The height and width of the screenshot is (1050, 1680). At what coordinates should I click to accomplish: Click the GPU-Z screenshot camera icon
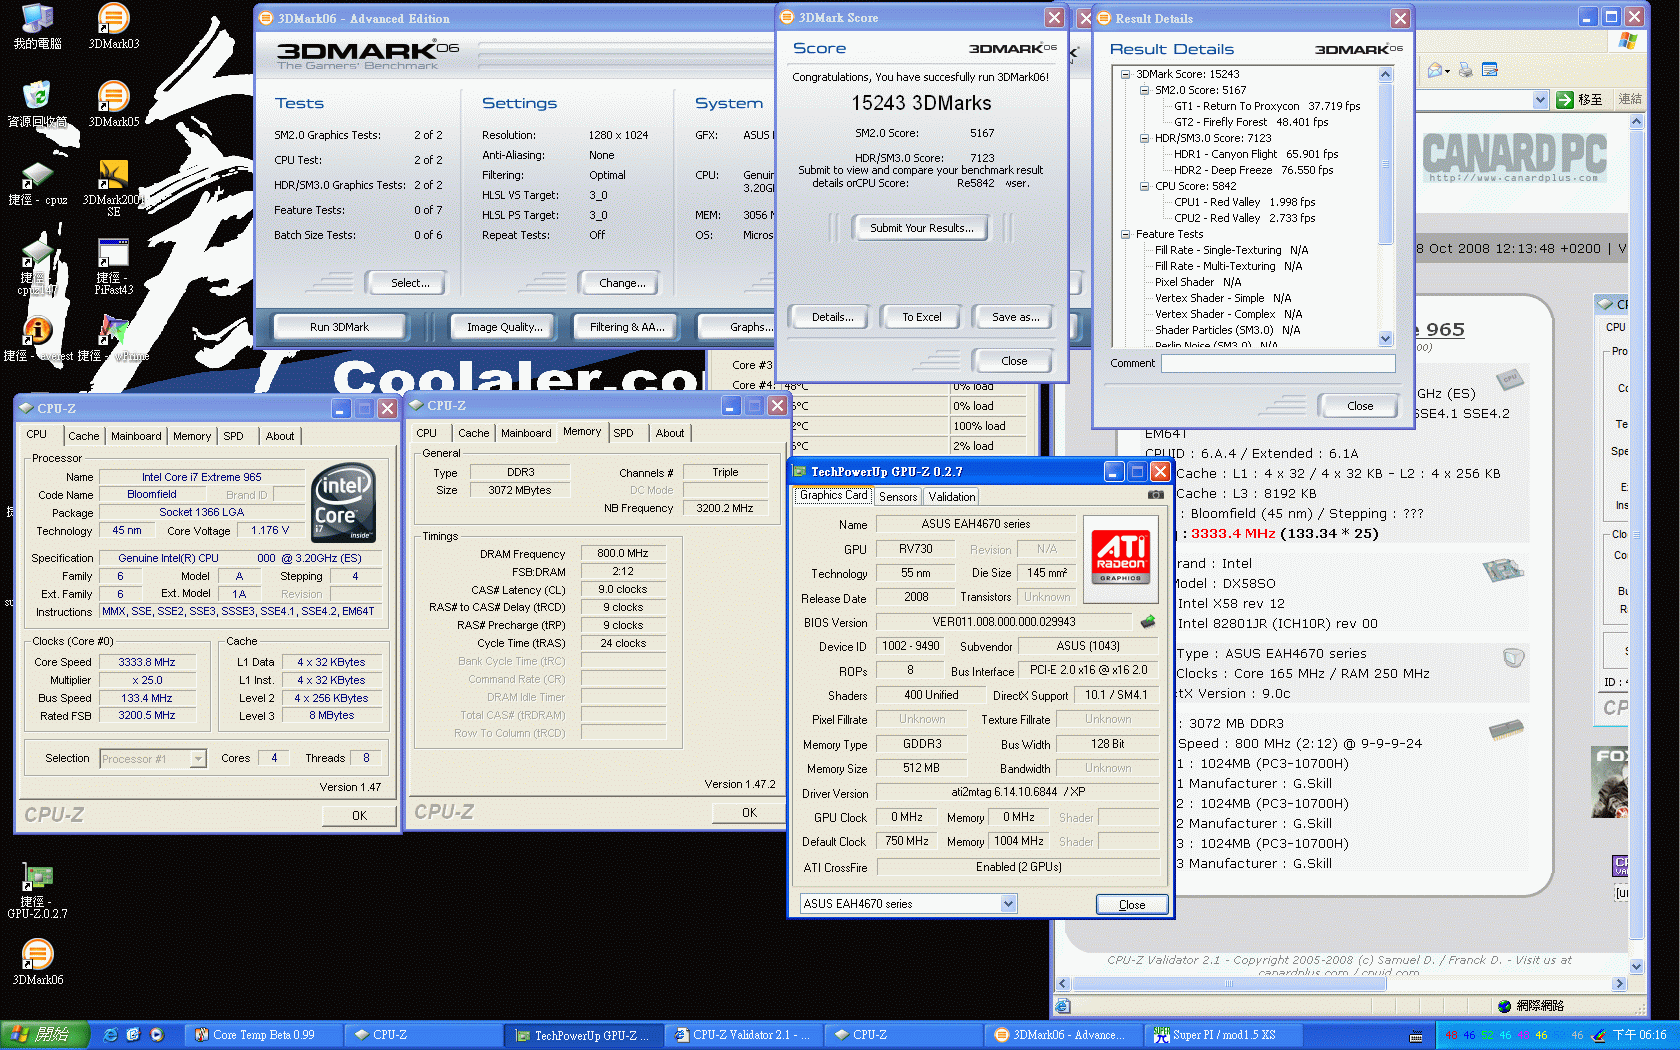(x=1155, y=494)
